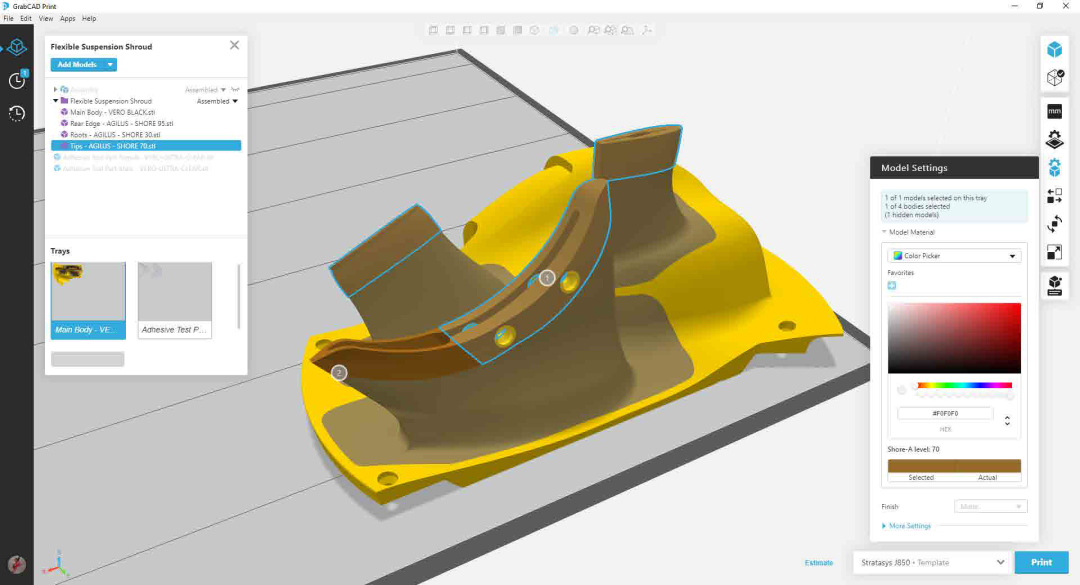Click the Print button
This screenshot has height=585, width=1080.
(x=1041, y=562)
